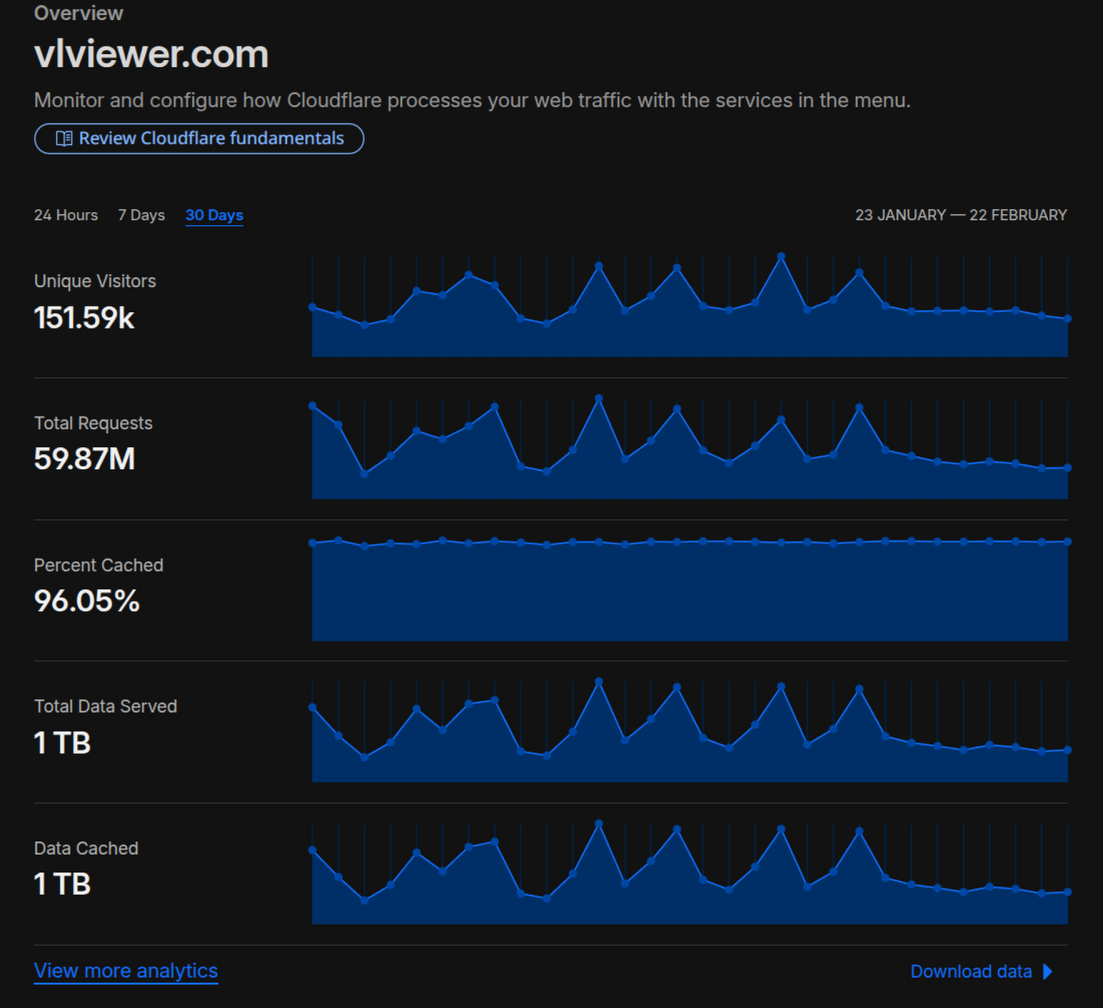1103x1008 pixels.
Task: Click the 23 January — 22 February date range
Action: click(x=960, y=215)
